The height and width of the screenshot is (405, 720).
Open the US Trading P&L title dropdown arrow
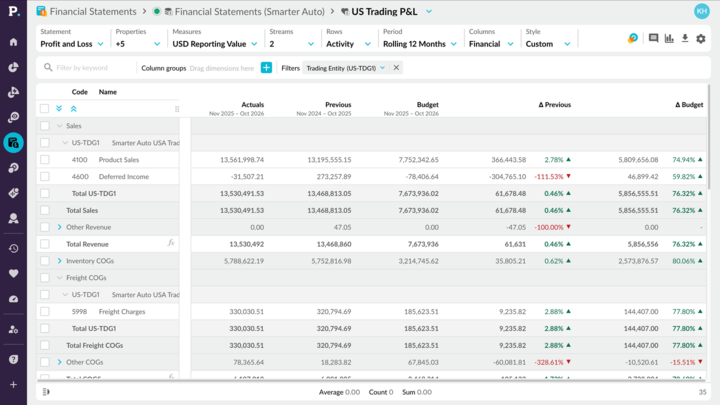click(429, 11)
